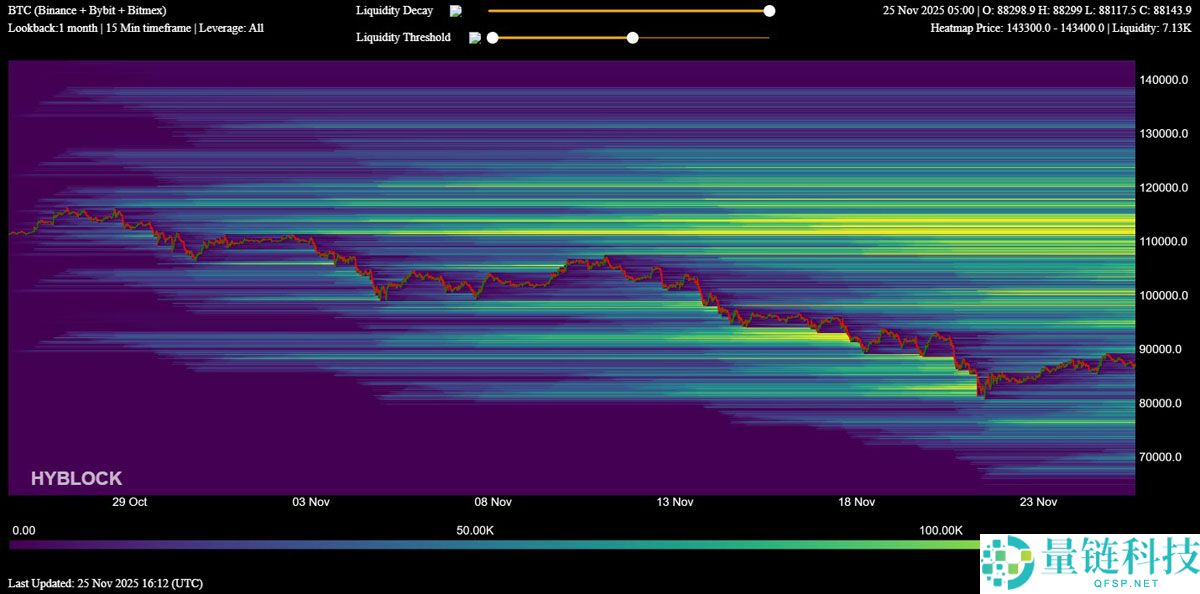The image size is (1200, 594).
Task: Click the left Liquidity Threshold slider handle
Action: click(492, 38)
